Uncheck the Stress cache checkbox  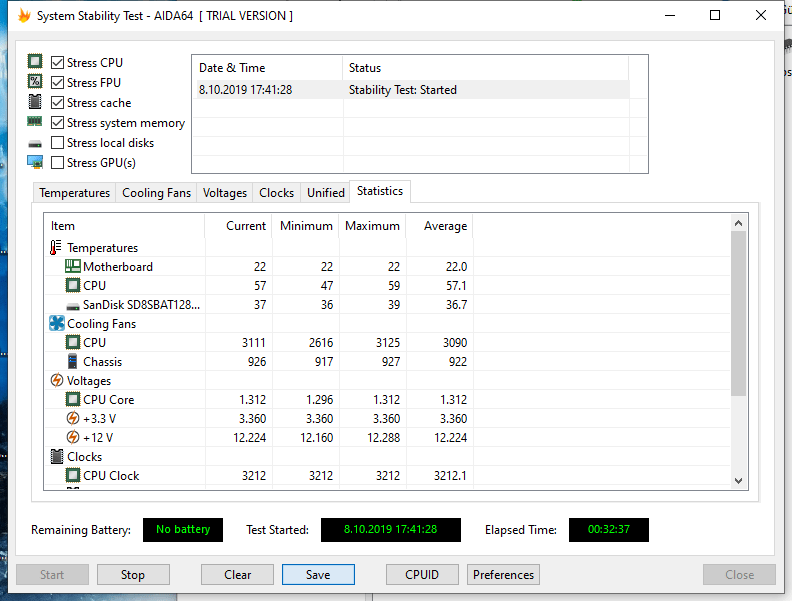coord(58,103)
